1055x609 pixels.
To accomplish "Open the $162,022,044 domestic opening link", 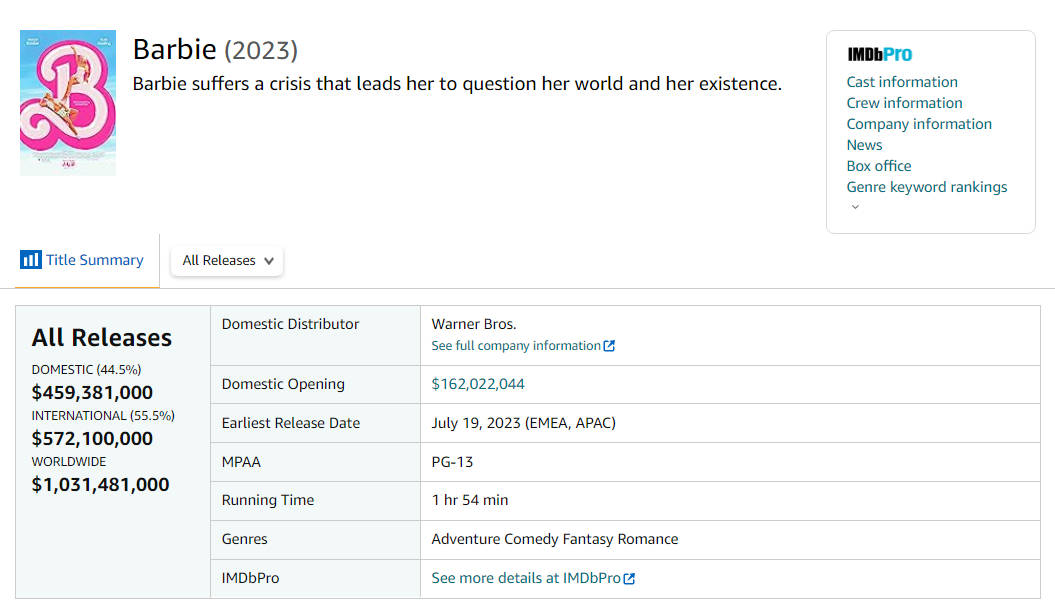I will pyautogui.click(x=477, y=384).
